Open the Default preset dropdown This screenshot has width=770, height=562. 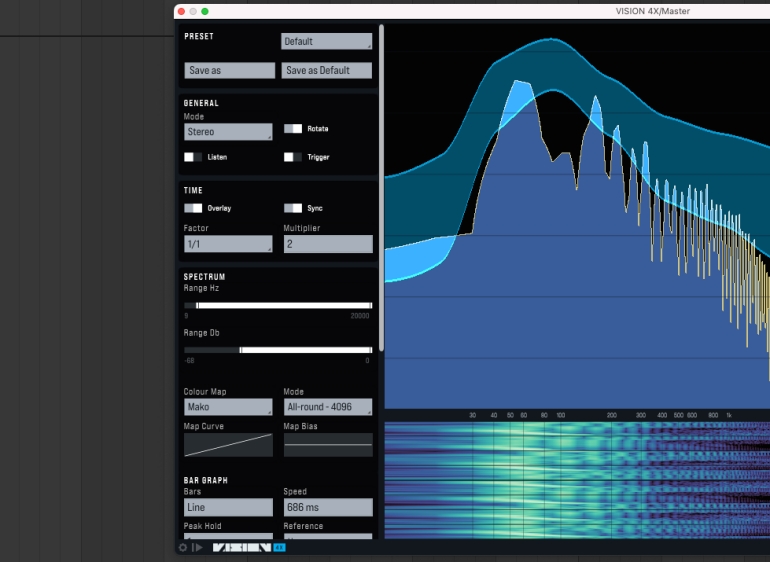coord(326,42)
